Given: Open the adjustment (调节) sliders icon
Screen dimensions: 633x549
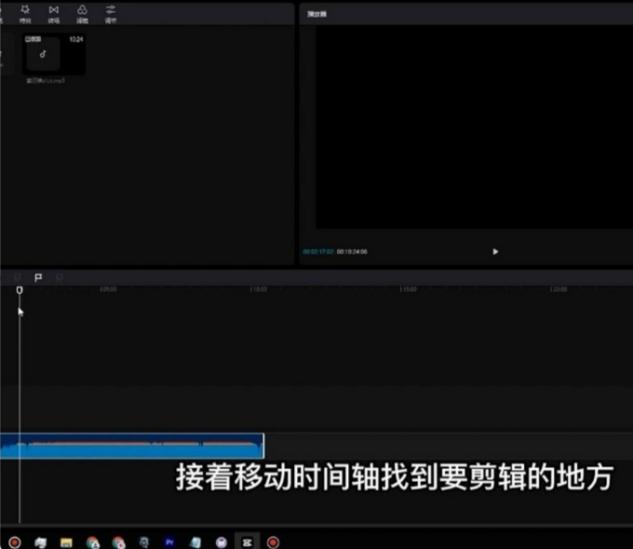Looking at the screenshot, I should (x=110, y=10).
